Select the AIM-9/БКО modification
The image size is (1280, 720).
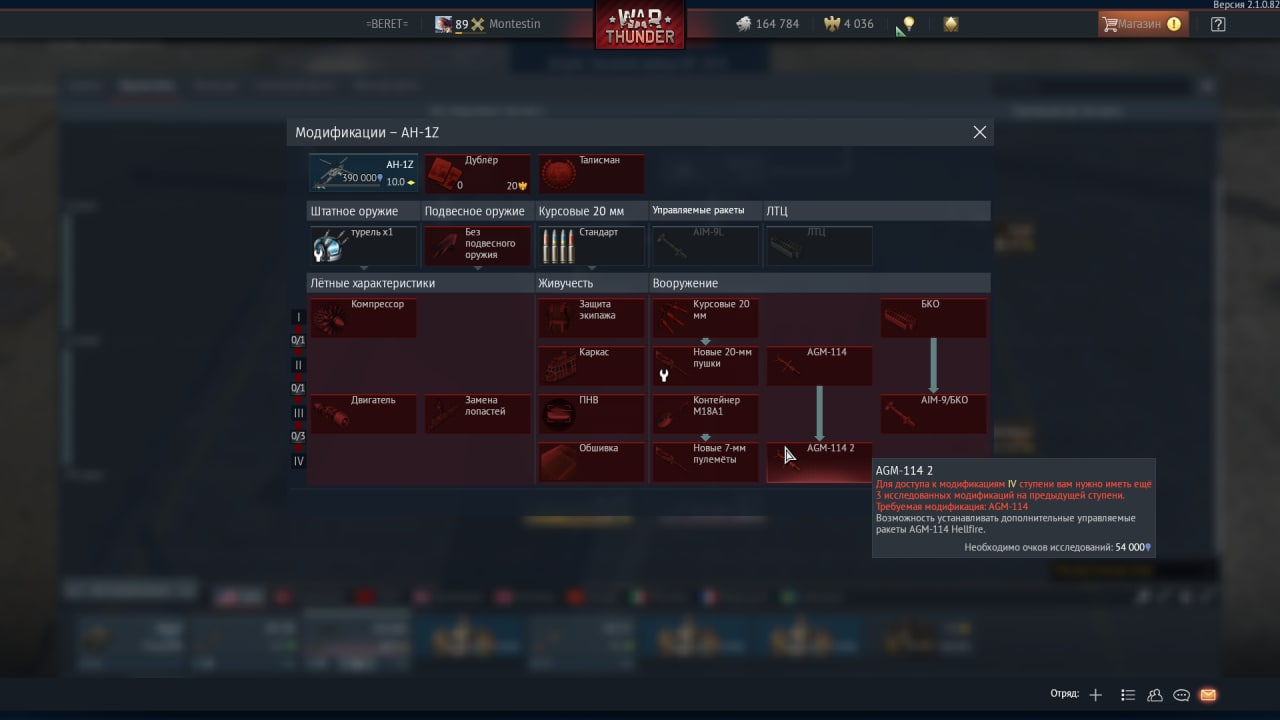coord(933,414)
